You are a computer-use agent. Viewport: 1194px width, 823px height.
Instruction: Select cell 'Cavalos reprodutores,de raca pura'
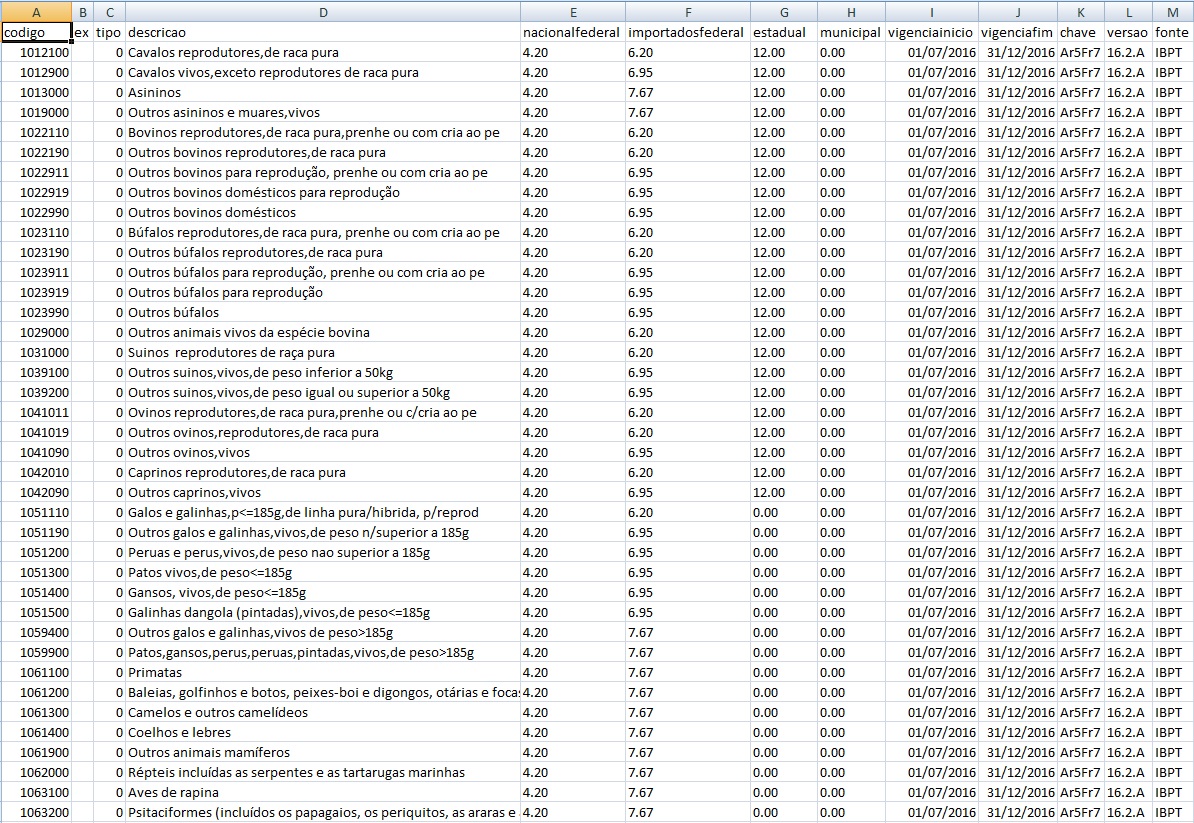(x=322, y=52)
